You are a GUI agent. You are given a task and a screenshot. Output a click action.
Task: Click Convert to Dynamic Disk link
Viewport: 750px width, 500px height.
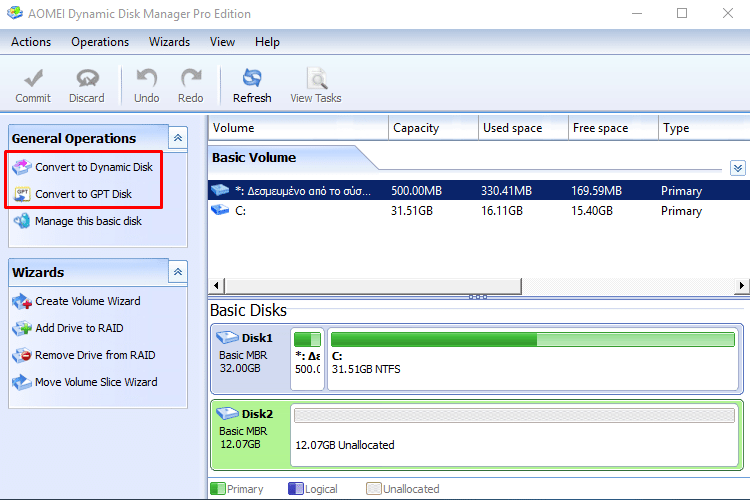[94, 167]
